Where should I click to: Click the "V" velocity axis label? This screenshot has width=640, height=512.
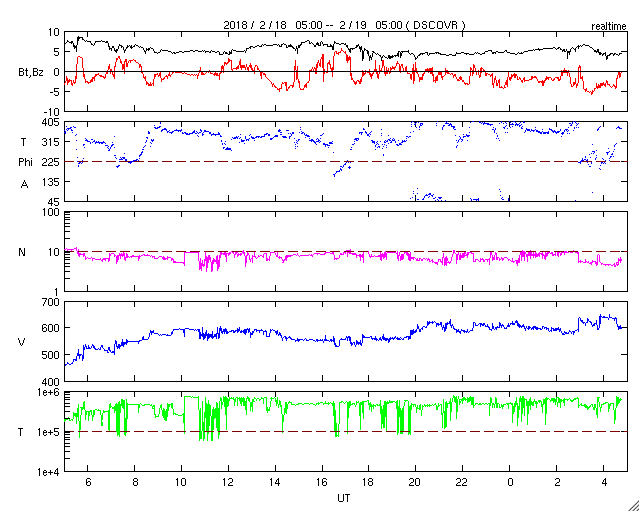[22, 342]
